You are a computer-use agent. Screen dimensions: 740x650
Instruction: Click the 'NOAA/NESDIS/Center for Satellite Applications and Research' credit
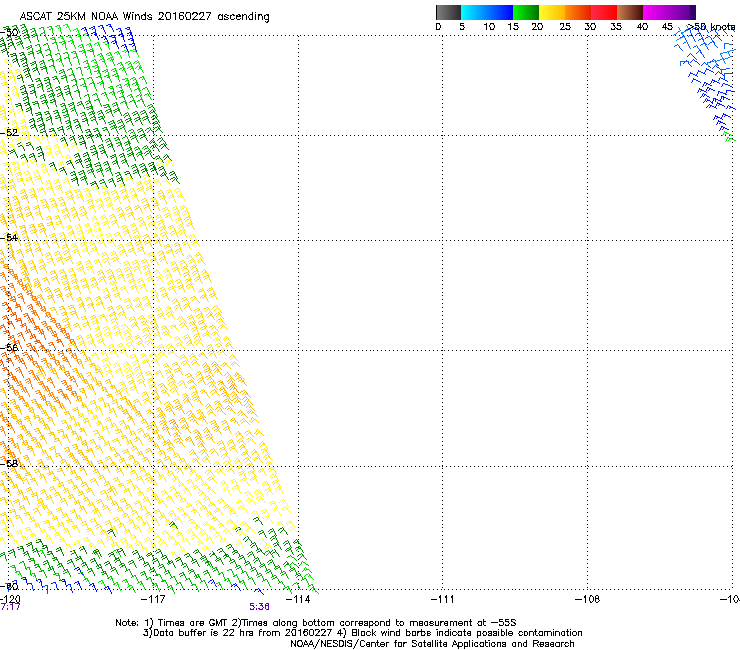click(x=432, y=644)
